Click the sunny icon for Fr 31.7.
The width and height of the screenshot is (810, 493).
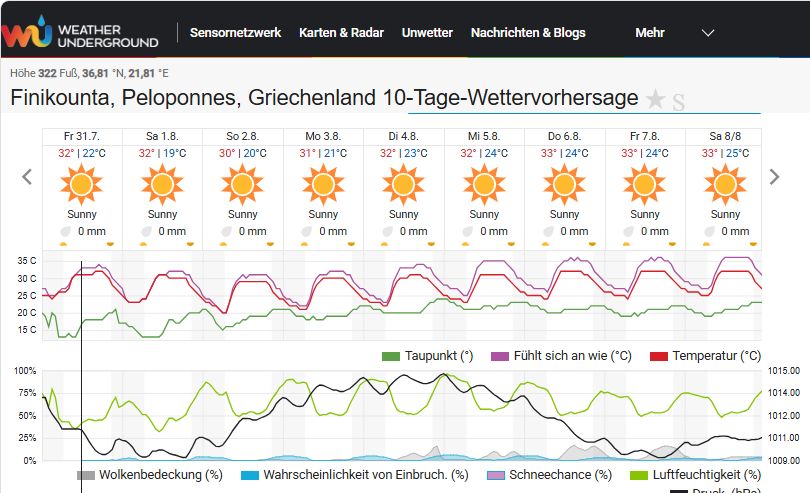coord(82,184)
